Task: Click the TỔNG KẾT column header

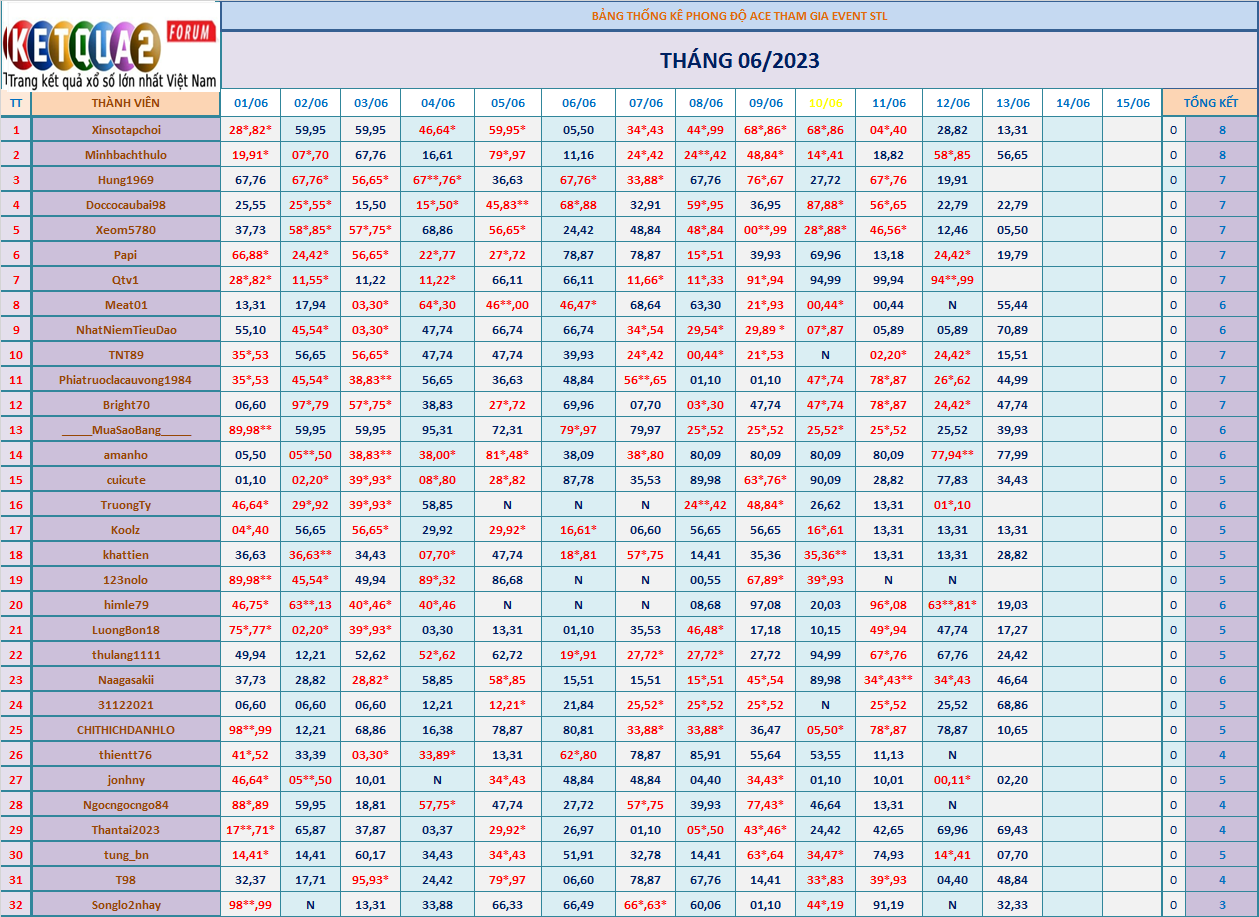Action: (1210, 103)
